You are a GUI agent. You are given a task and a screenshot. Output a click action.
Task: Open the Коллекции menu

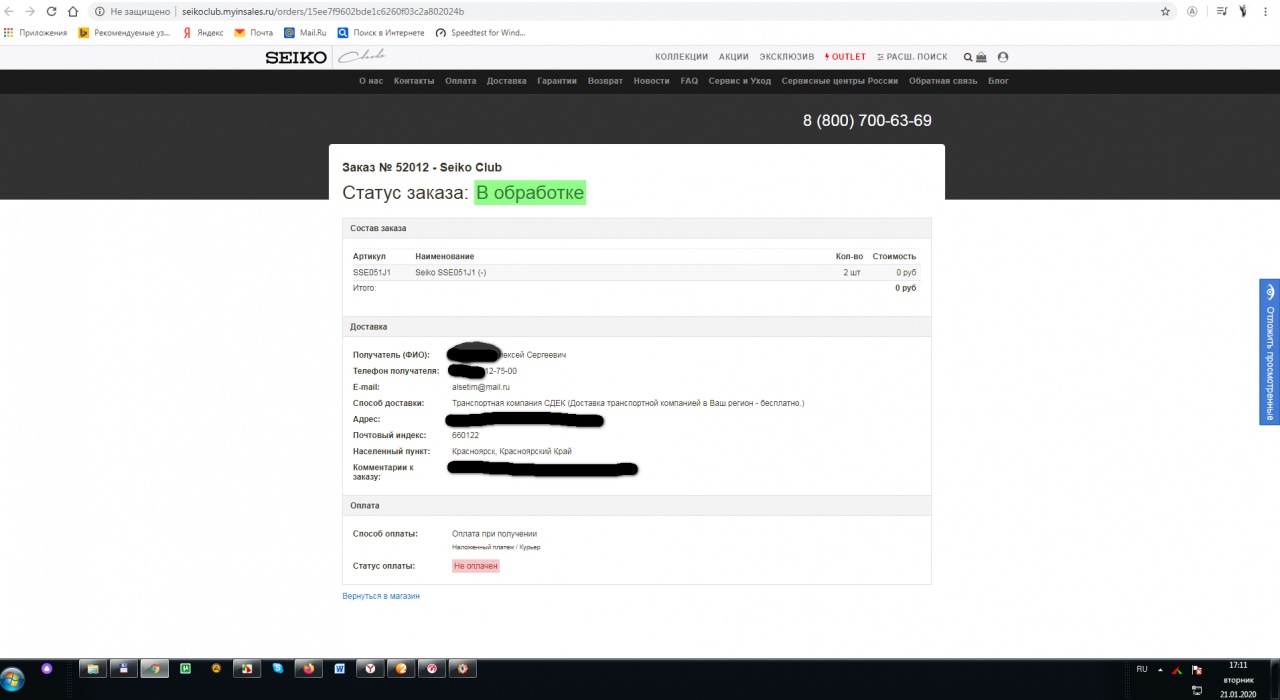click(681, 57)
